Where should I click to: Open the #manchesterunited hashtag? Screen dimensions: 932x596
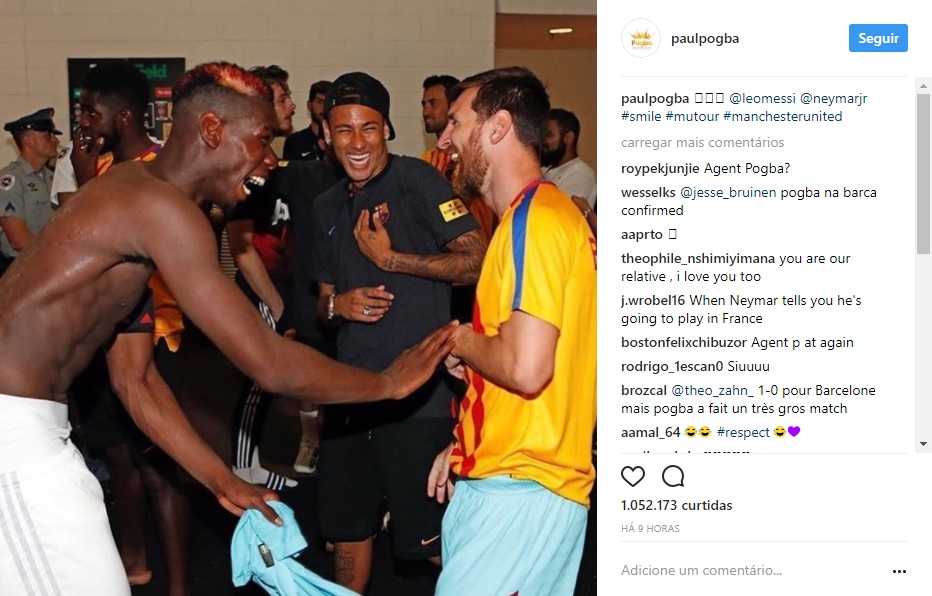(782, 116)
